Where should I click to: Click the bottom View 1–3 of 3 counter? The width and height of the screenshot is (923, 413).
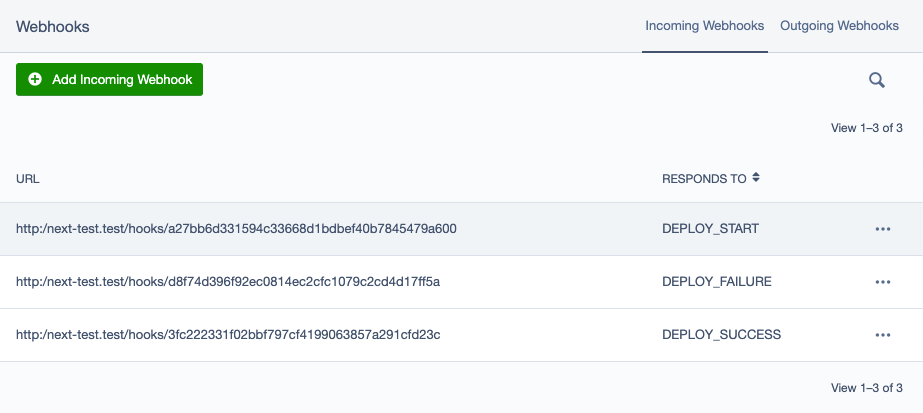pyautogui.click(x=866, y=388)
